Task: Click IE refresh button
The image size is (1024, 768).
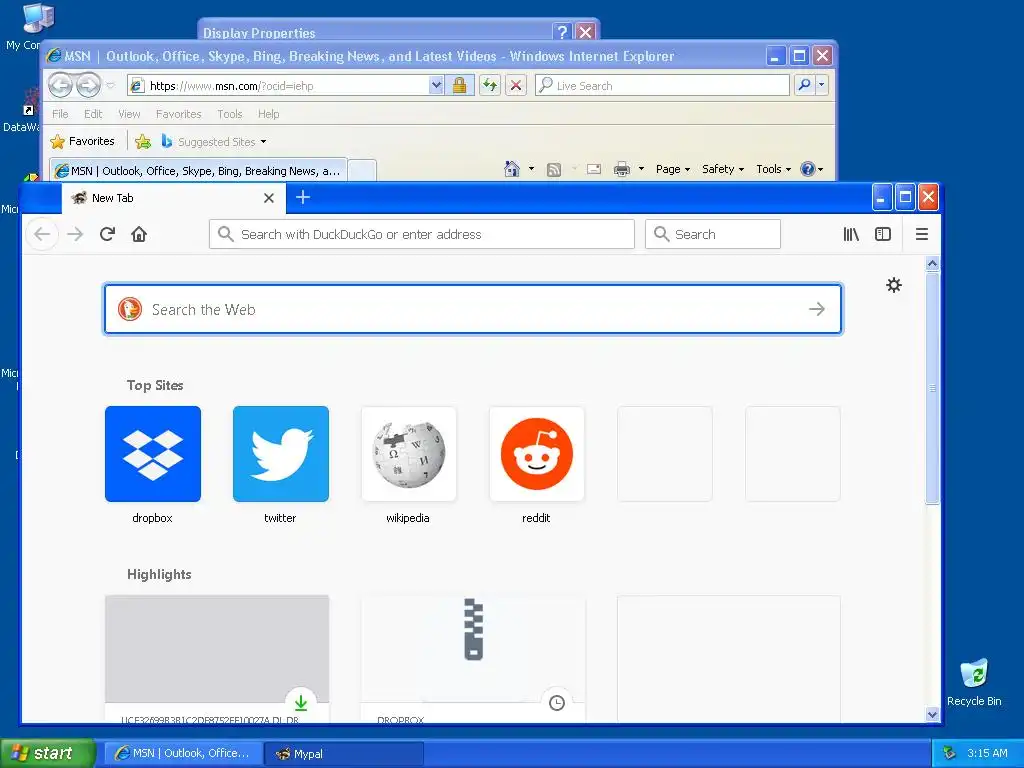Action: 490,85
